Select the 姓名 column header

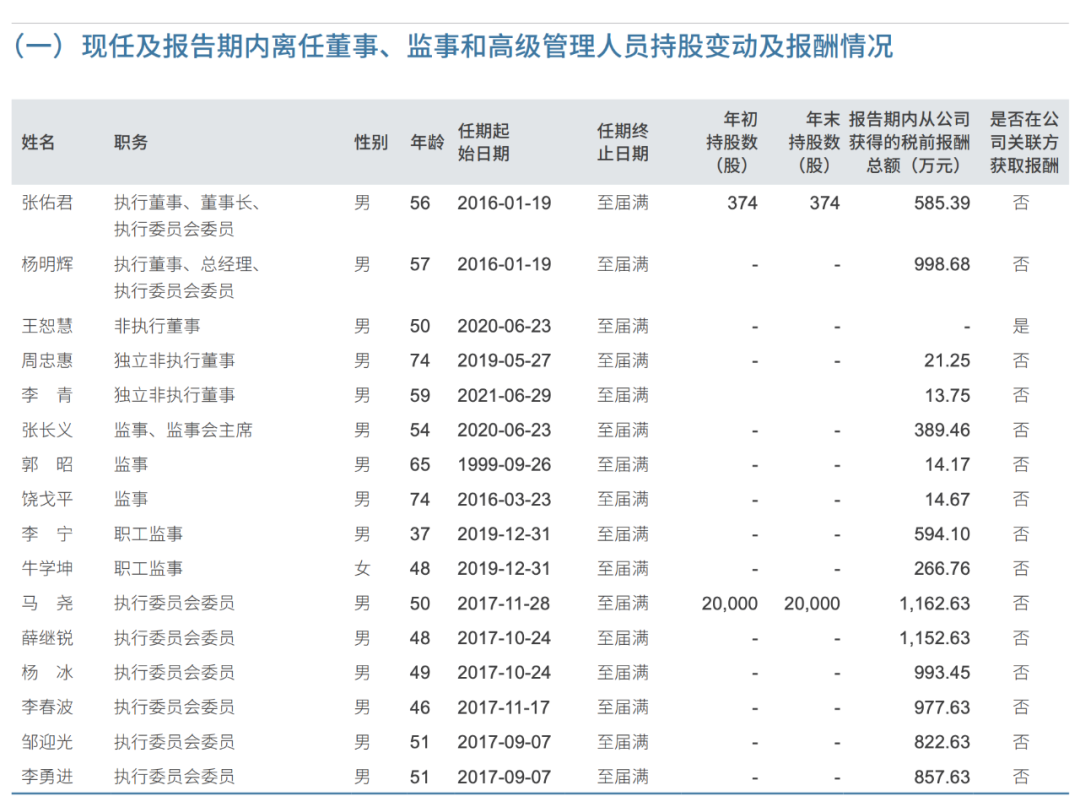(38, 143)
